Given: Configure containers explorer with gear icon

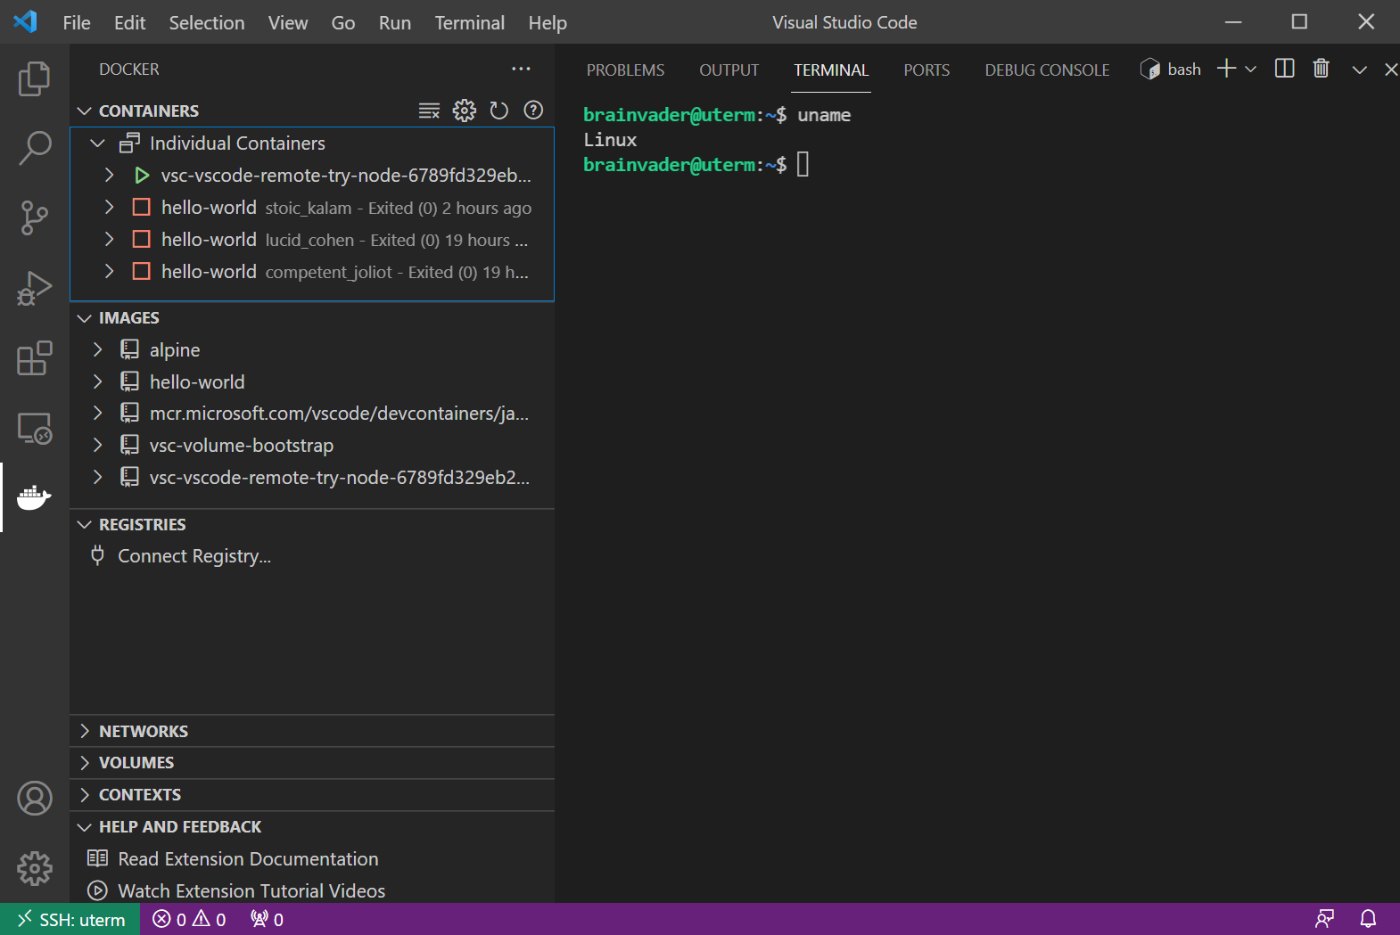Looking at the screenshot, I should coord(464,111).
